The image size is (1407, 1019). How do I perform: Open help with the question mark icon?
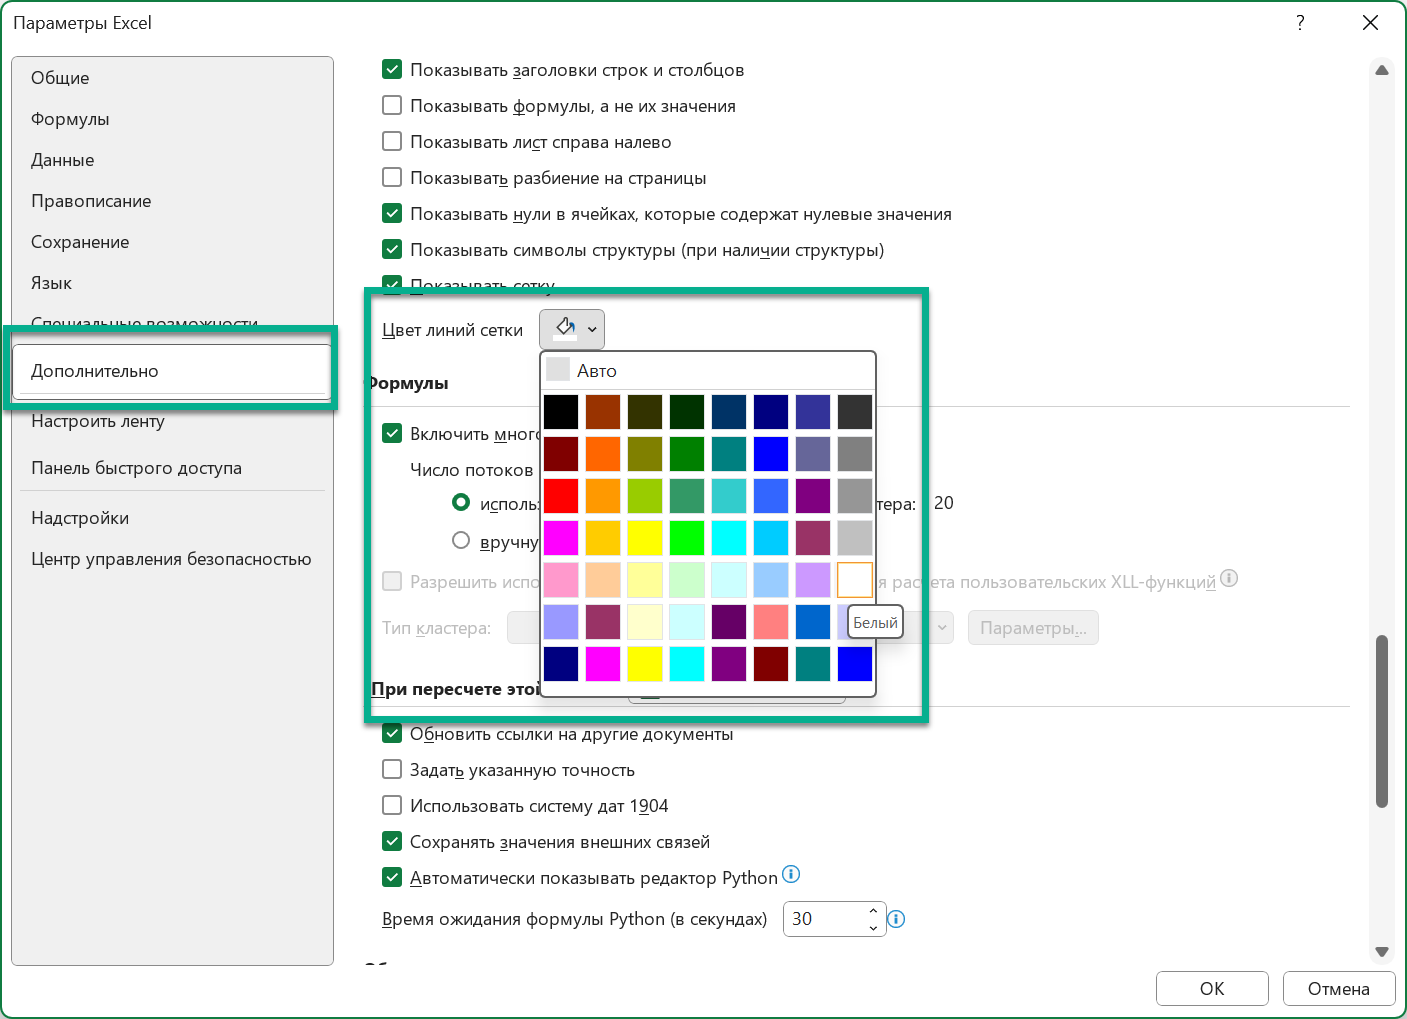1300,23
